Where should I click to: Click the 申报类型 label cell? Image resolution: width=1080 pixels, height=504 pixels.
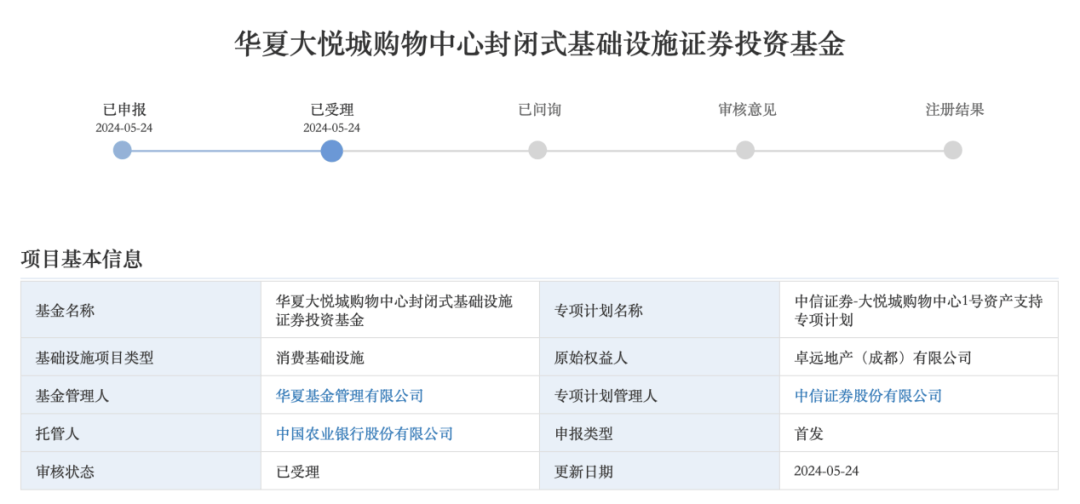pyautogui.click(x=659, y=433)
